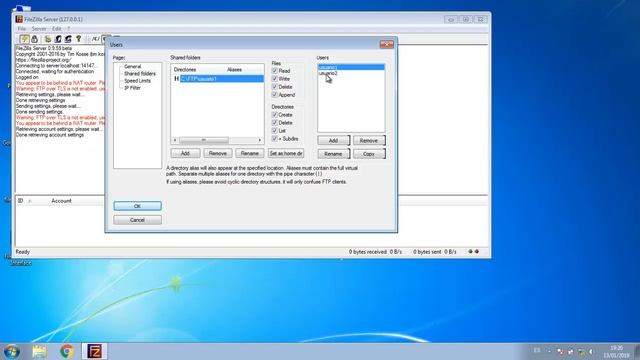Click the /C/ path display toolbar icon
Image resolution: width=640 pixels, height=360 pixels.
click(x=96, y=39)
